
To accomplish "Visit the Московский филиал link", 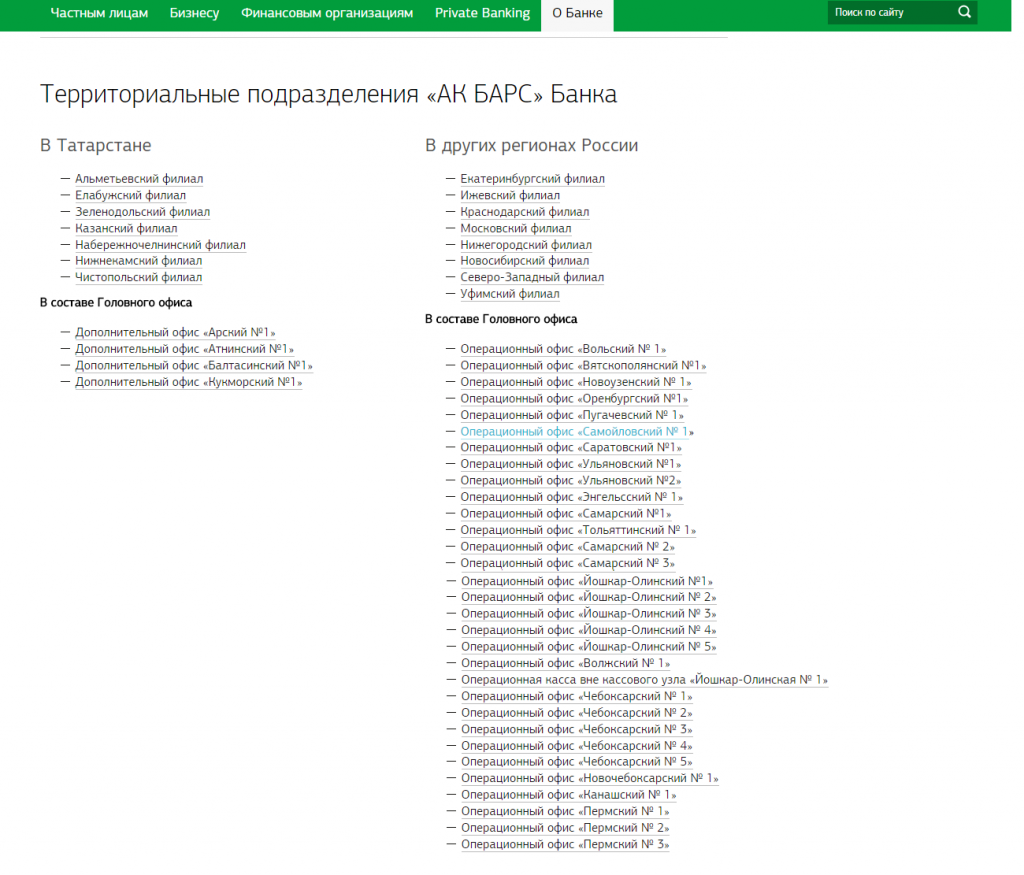I will pos(515,228).
